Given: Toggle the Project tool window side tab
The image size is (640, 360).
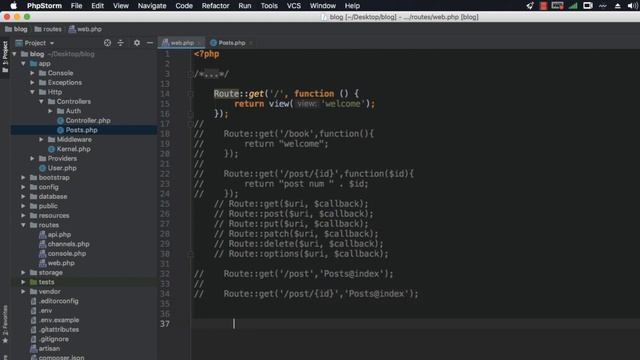Looking at the screenshot, I should point(5,57).
